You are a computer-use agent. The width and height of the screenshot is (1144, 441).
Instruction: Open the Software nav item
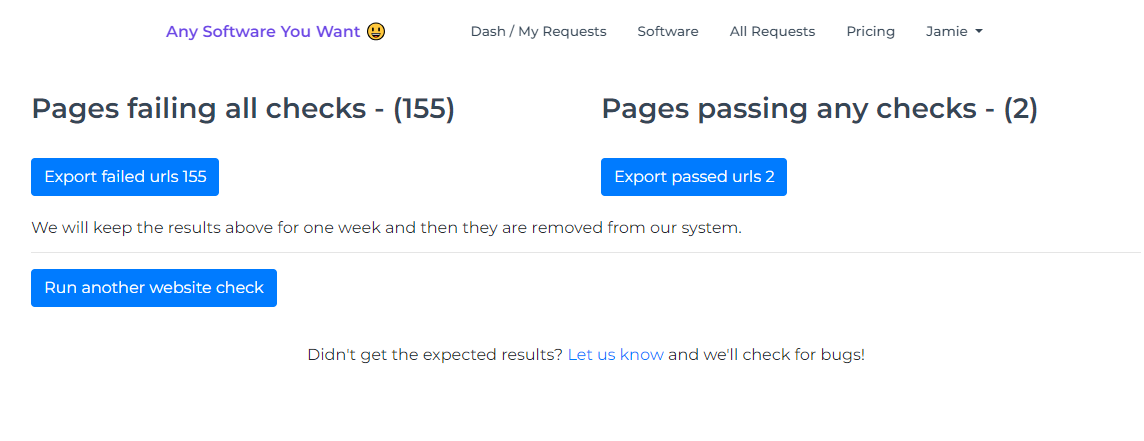tap(668, 31)
